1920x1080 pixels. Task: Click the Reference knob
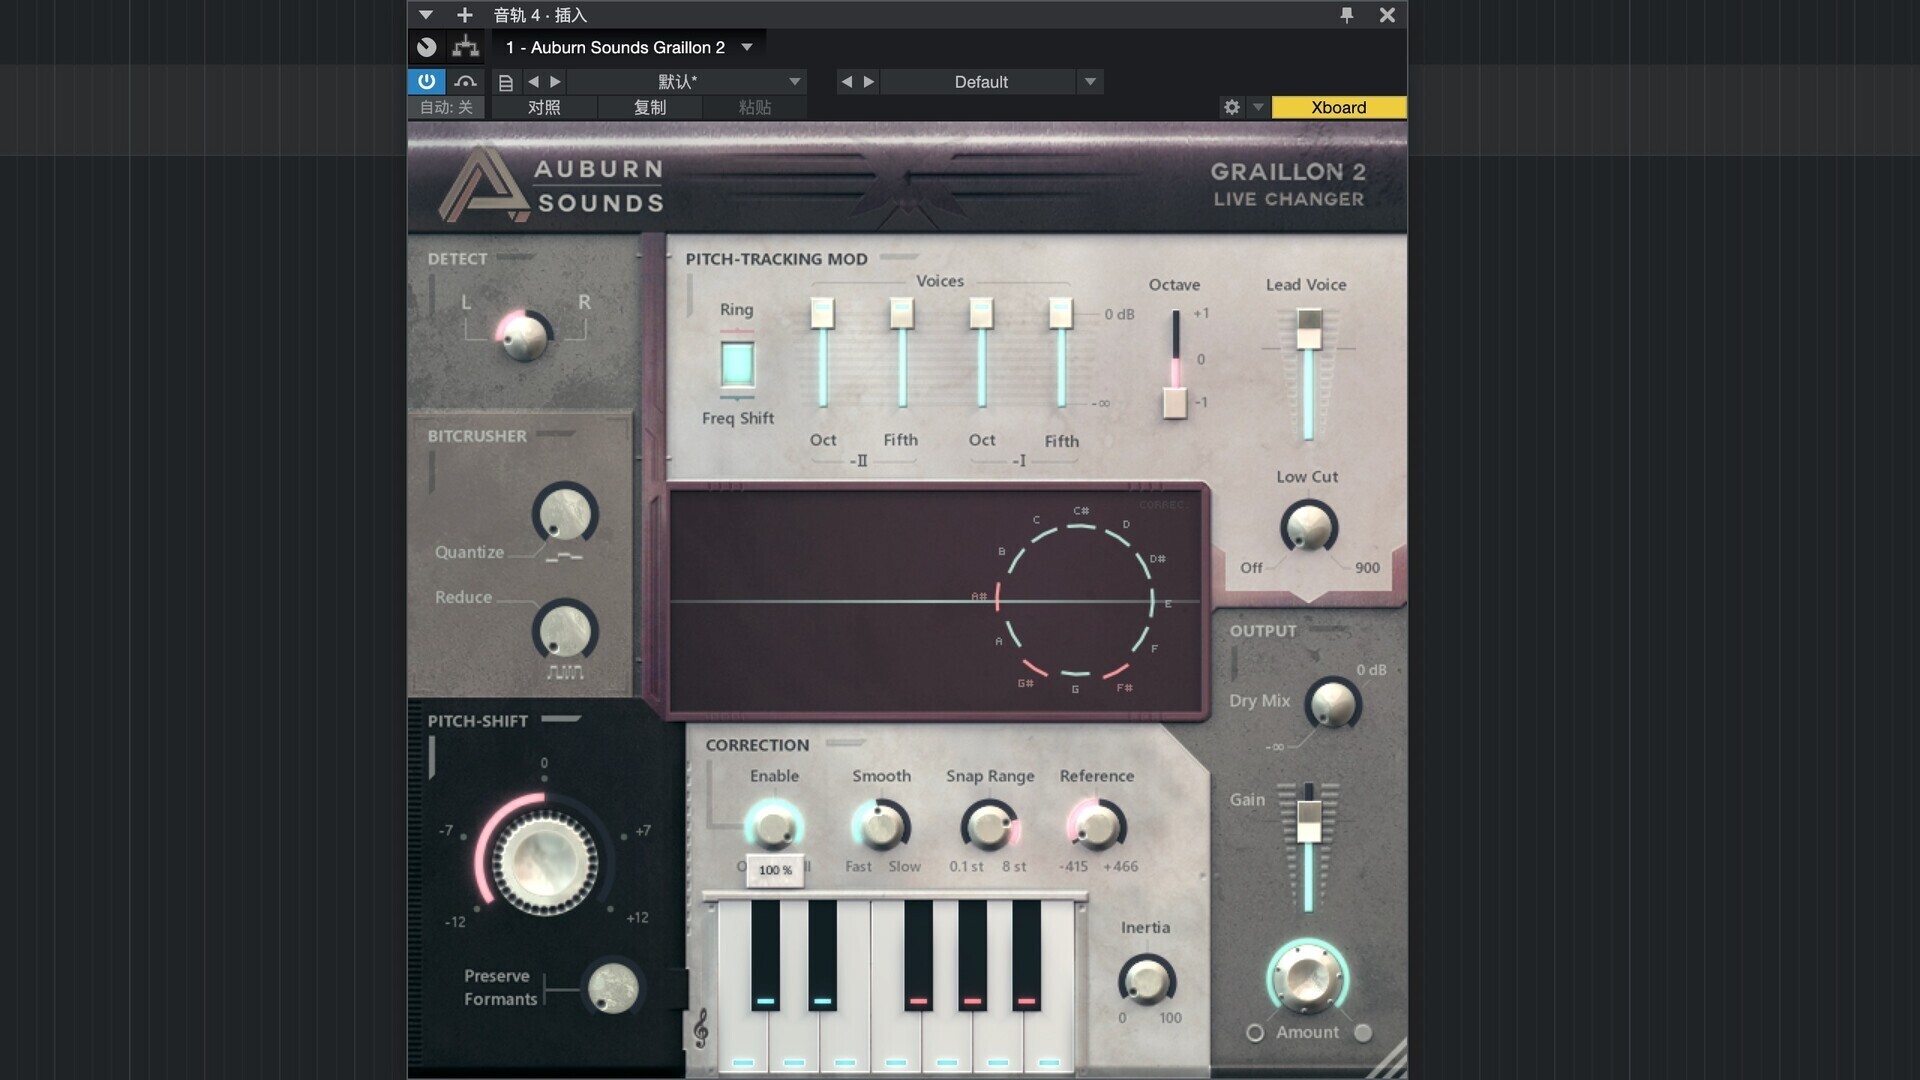click(x=1097, y=827)
